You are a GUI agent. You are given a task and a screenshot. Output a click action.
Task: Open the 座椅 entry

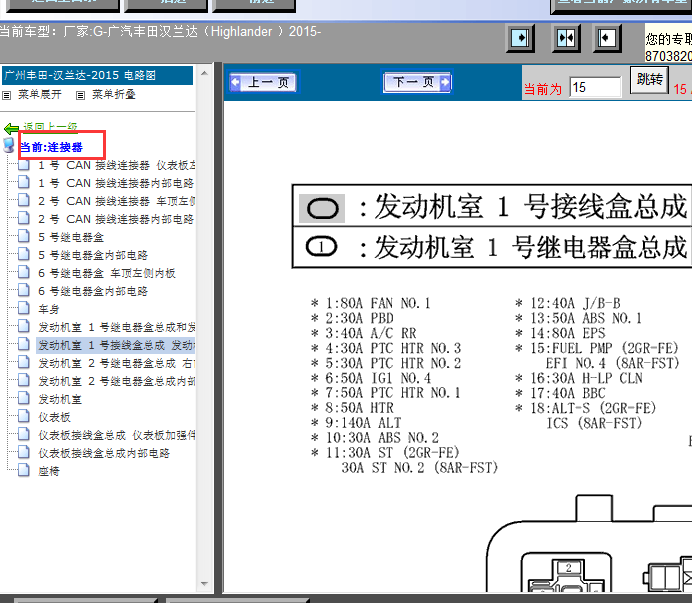[49, 471]
